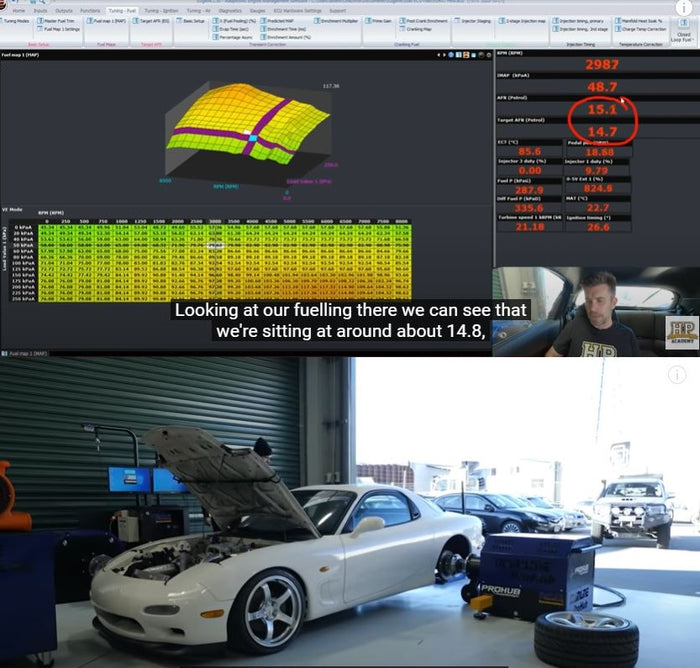Open the Enrichment Time (ms) table
The height and width of the screenshot is (668, 700).
(x=283, y=29)
